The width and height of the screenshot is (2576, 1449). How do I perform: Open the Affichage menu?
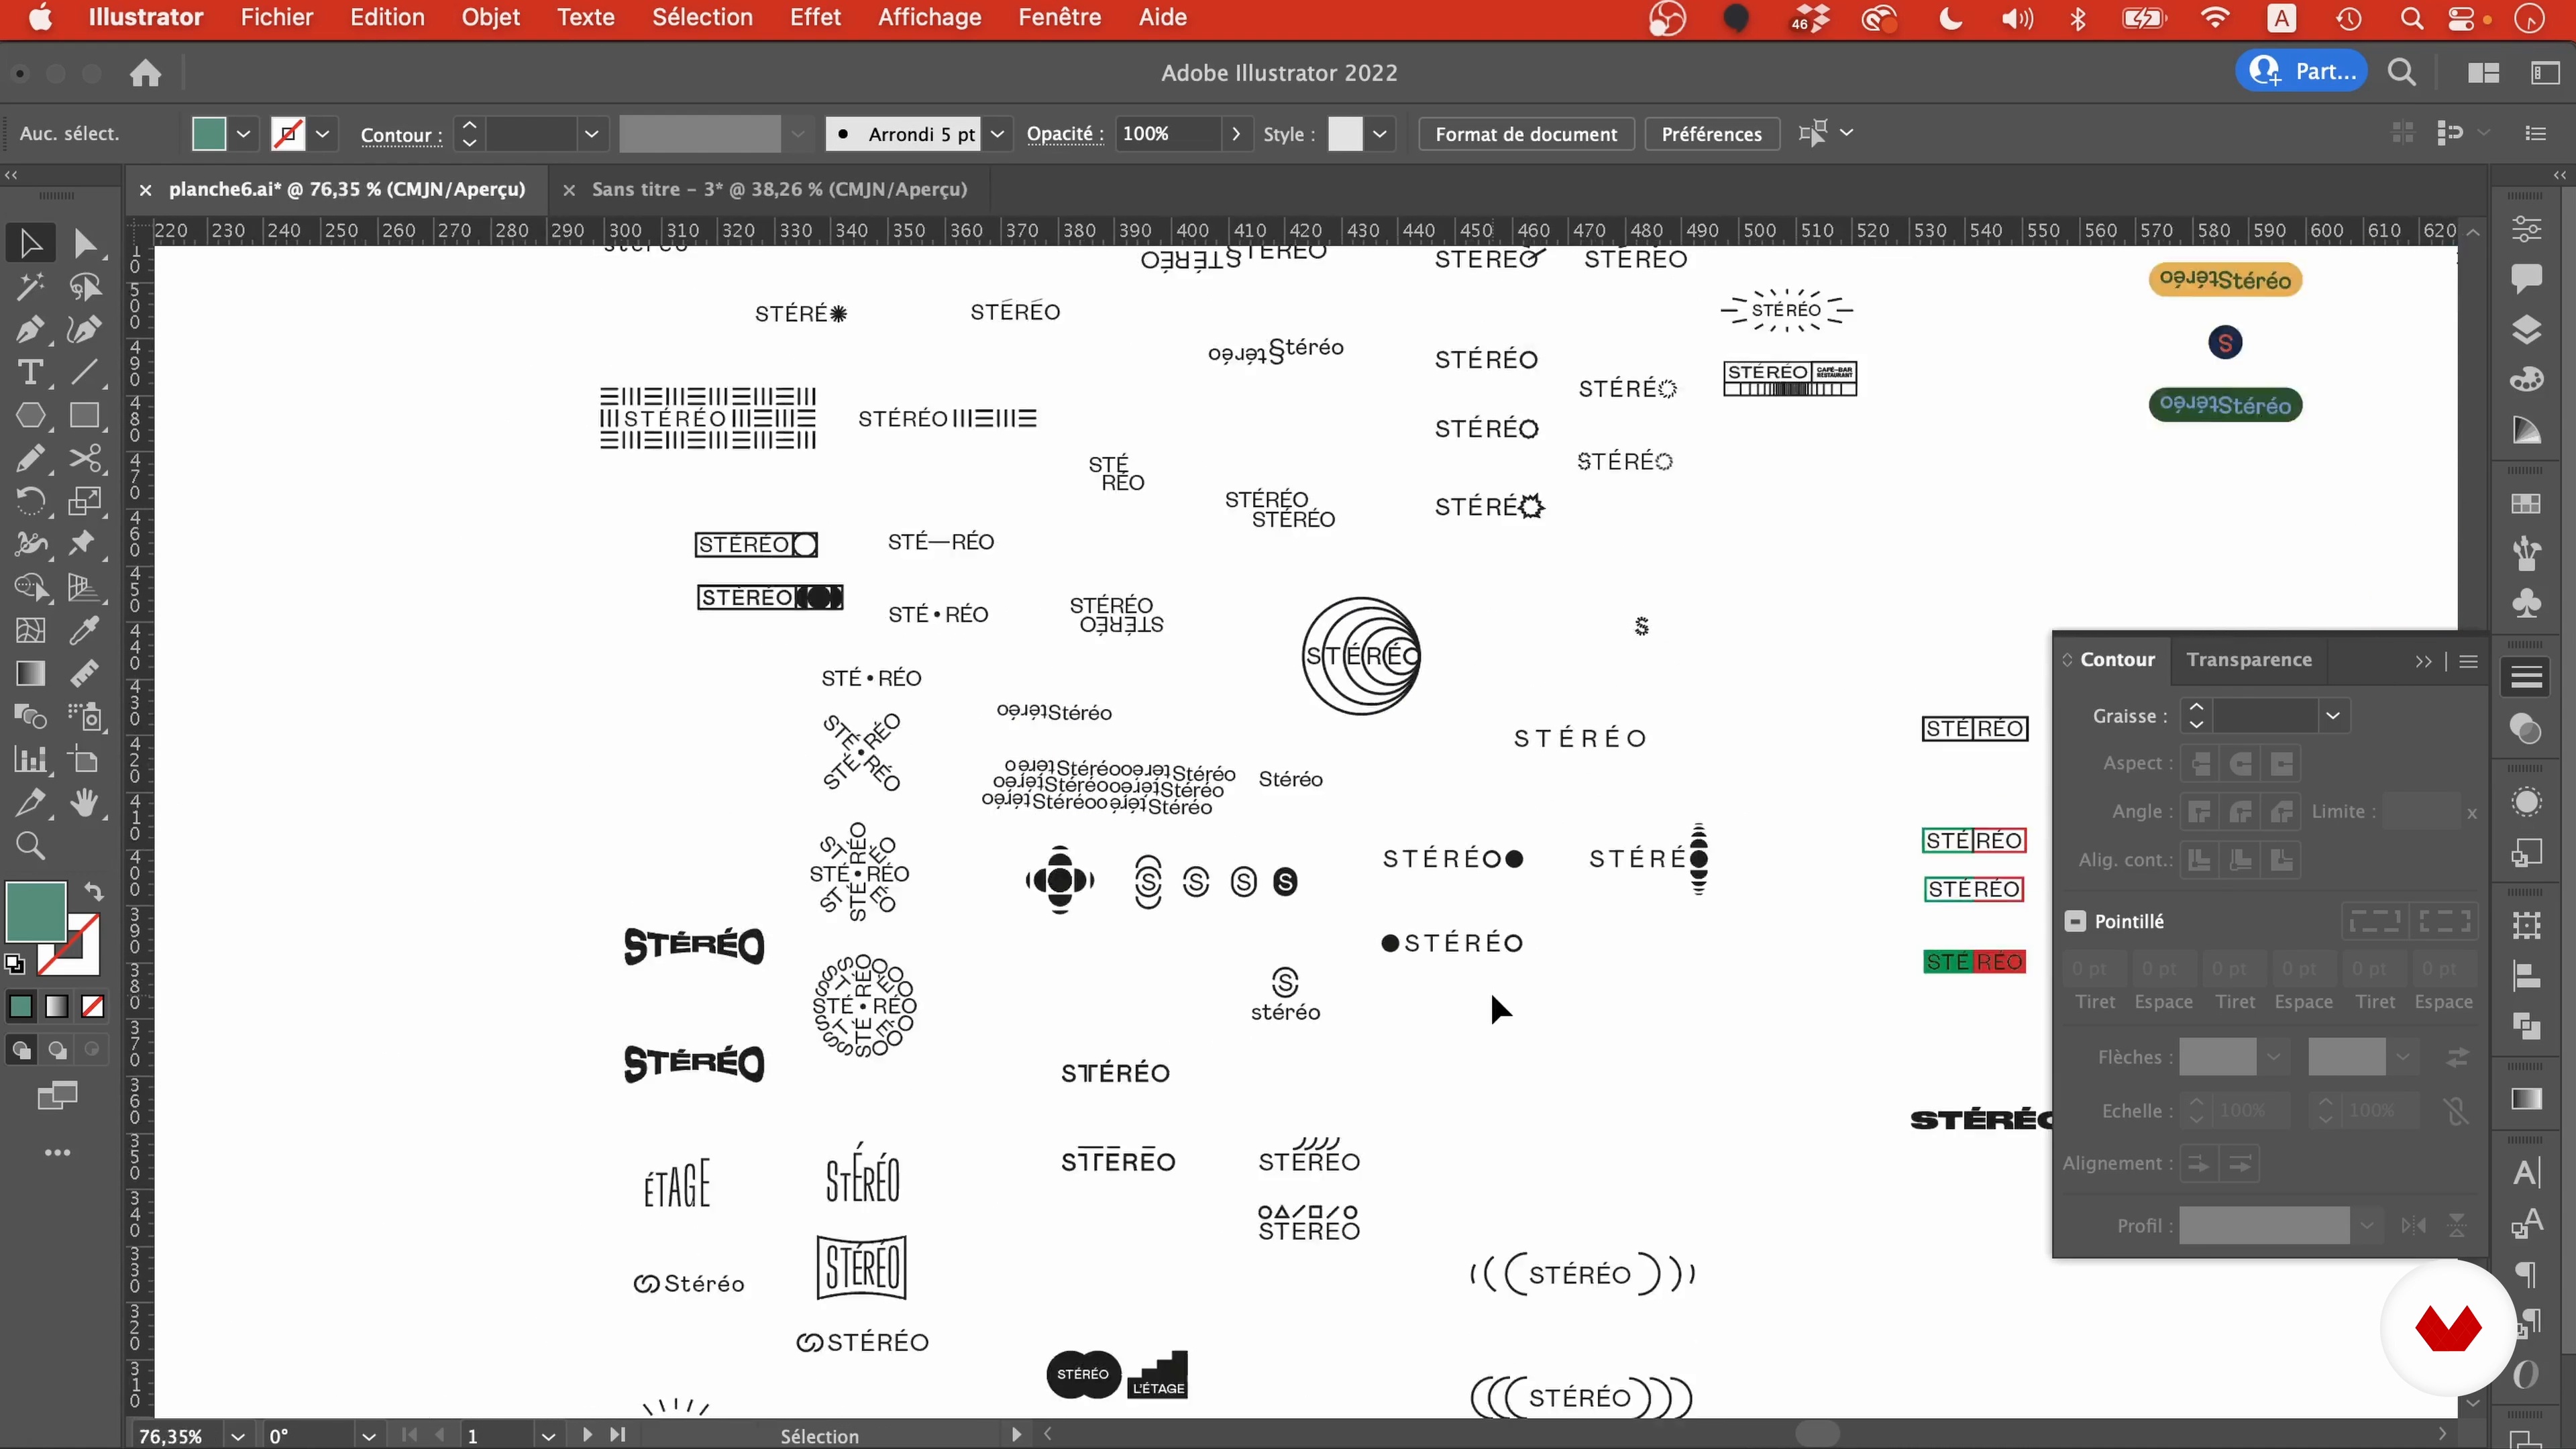[x=929, y=17]
